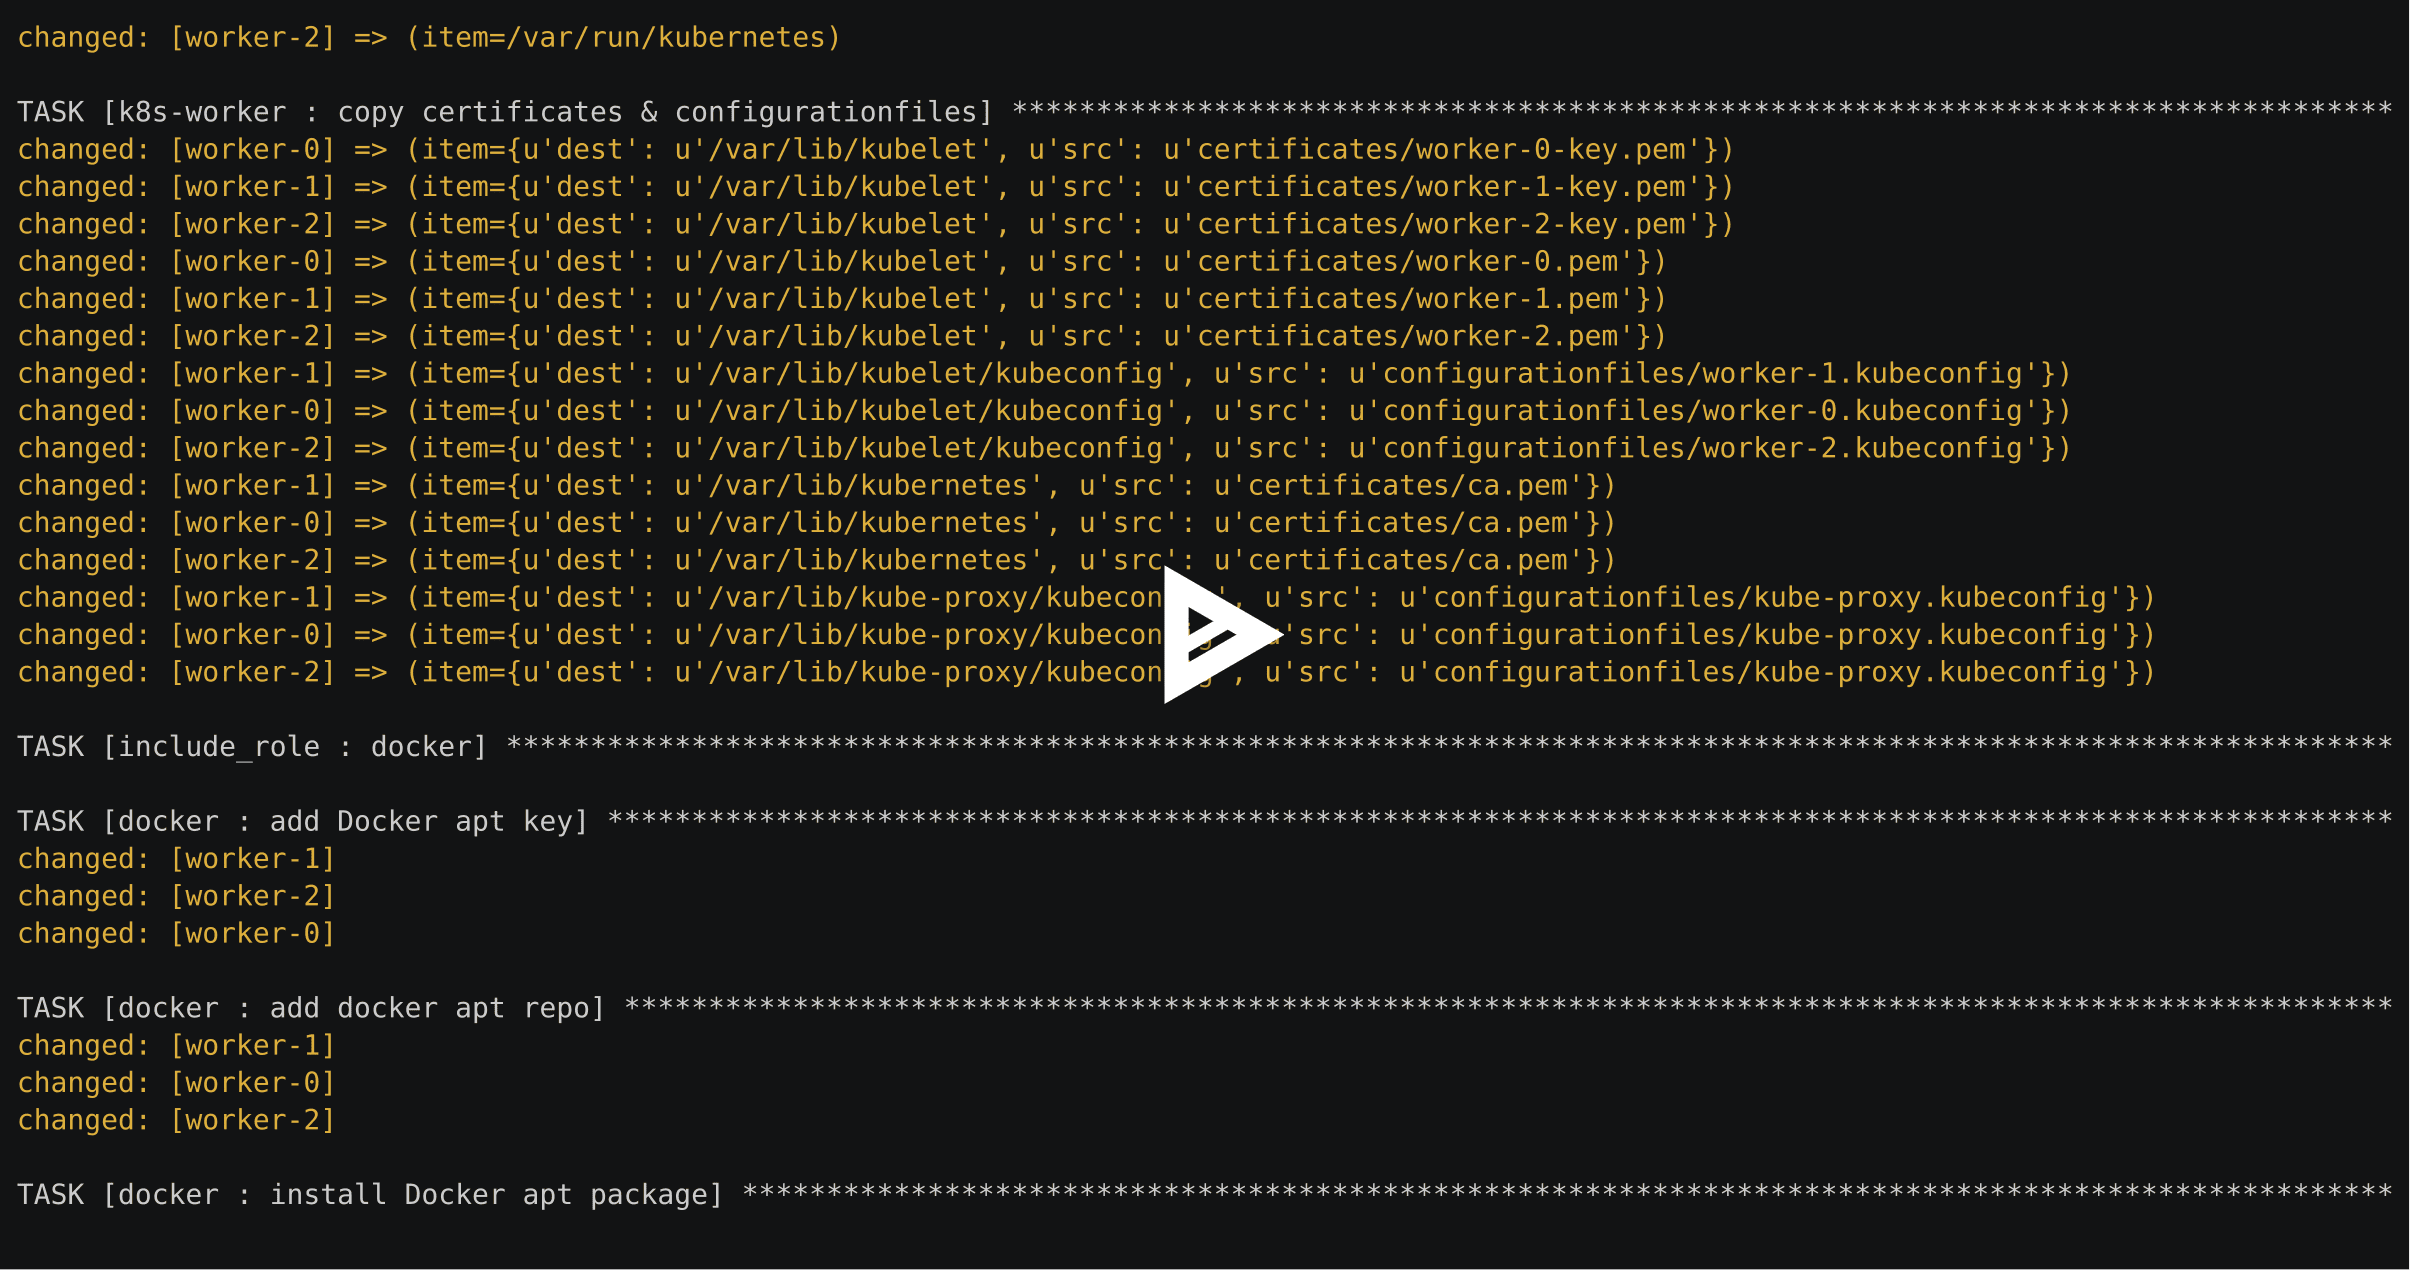2410x1270 pixels.
Task: Click the line with worker-2-key.pem
Action: click(x=876, y=224)
